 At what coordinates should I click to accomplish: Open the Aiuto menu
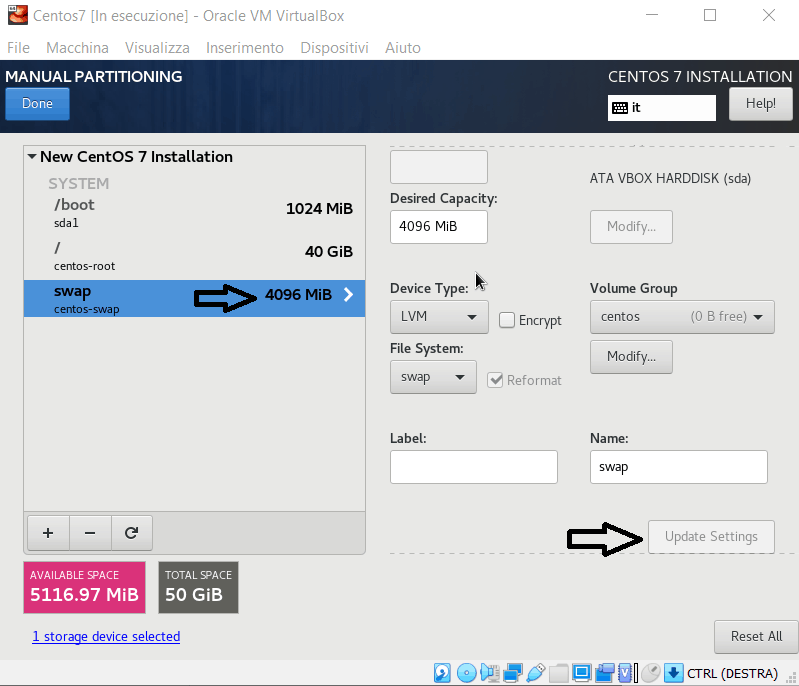tap(403, 48)
